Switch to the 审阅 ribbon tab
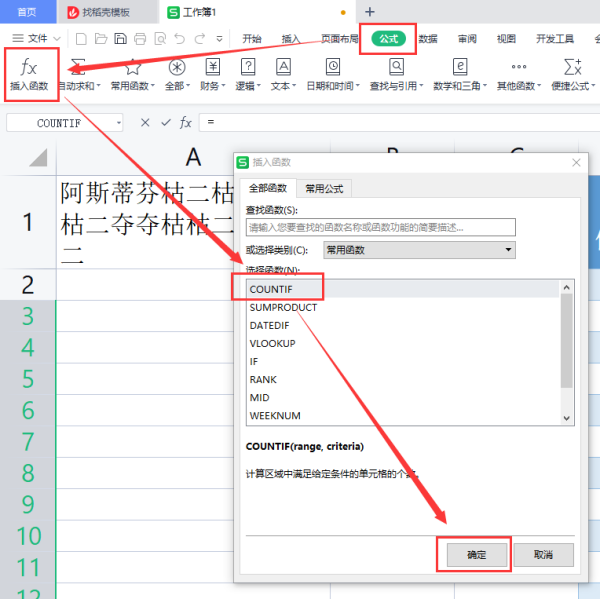The image size is (600, 599). (x=467, y=39)
